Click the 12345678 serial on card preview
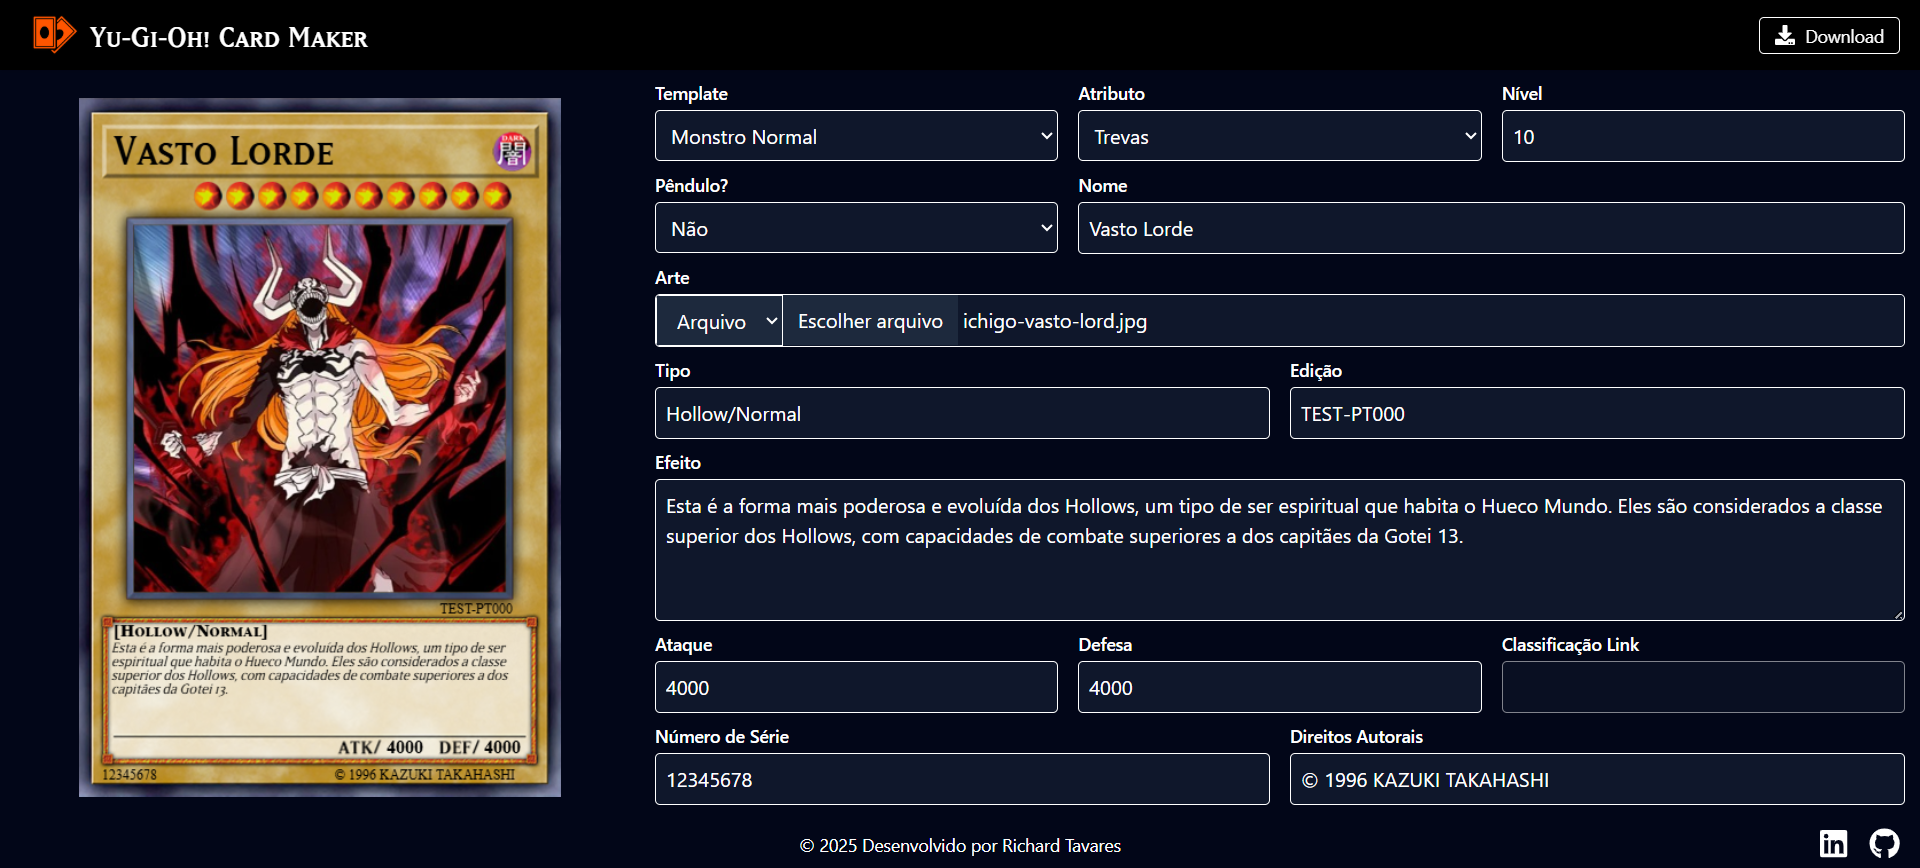 (129, 774)
